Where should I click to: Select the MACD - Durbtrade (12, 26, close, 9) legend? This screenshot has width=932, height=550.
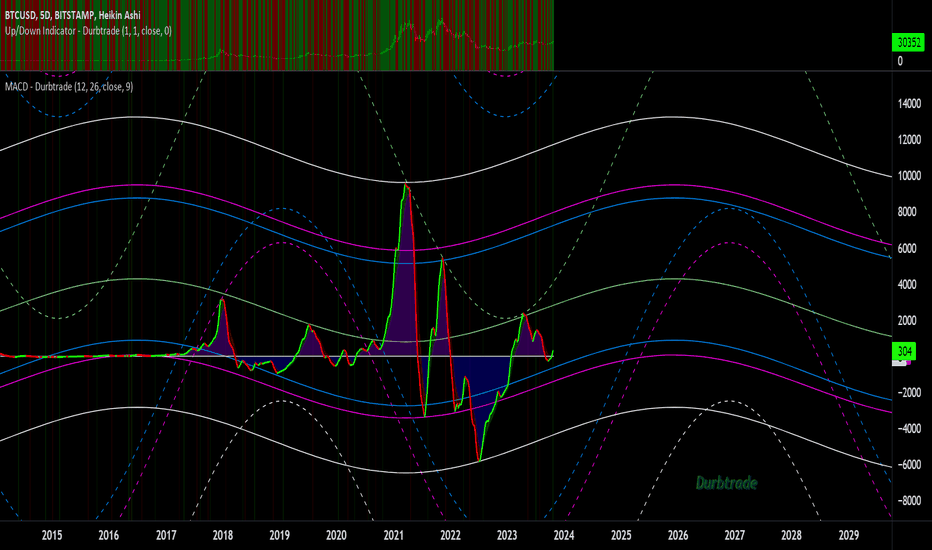click(69, 87)
